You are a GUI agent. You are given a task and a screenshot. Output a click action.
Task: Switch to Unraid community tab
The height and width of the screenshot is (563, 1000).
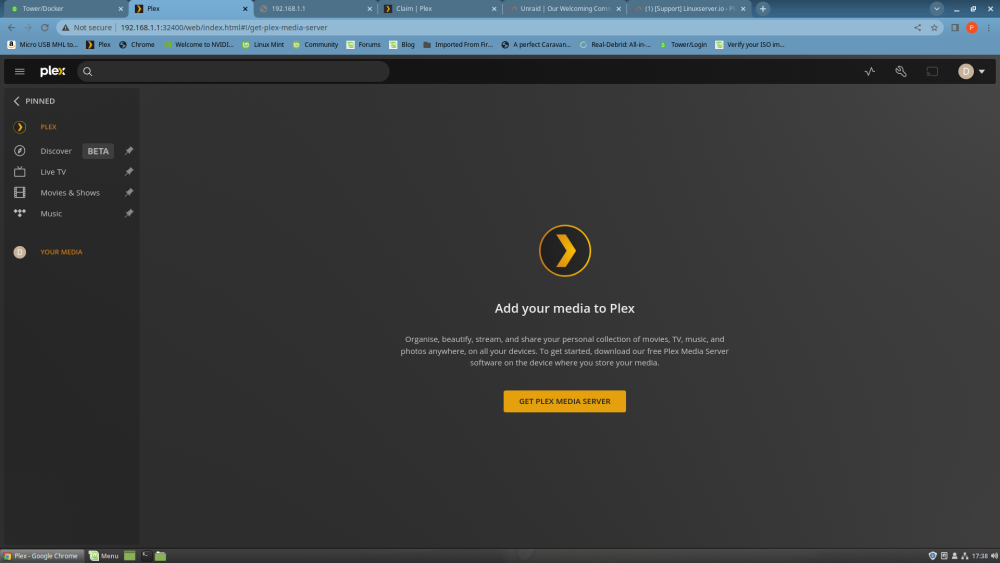coord(564,9)
